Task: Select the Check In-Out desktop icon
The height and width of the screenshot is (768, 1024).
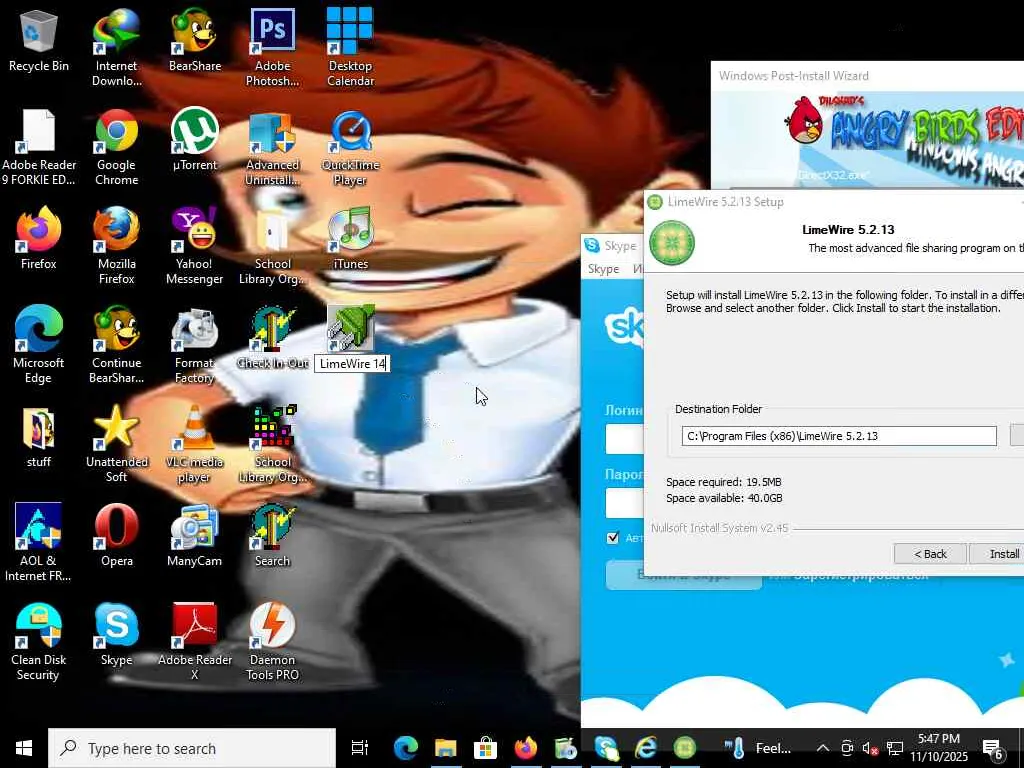Action: click(x=272, y=338)
